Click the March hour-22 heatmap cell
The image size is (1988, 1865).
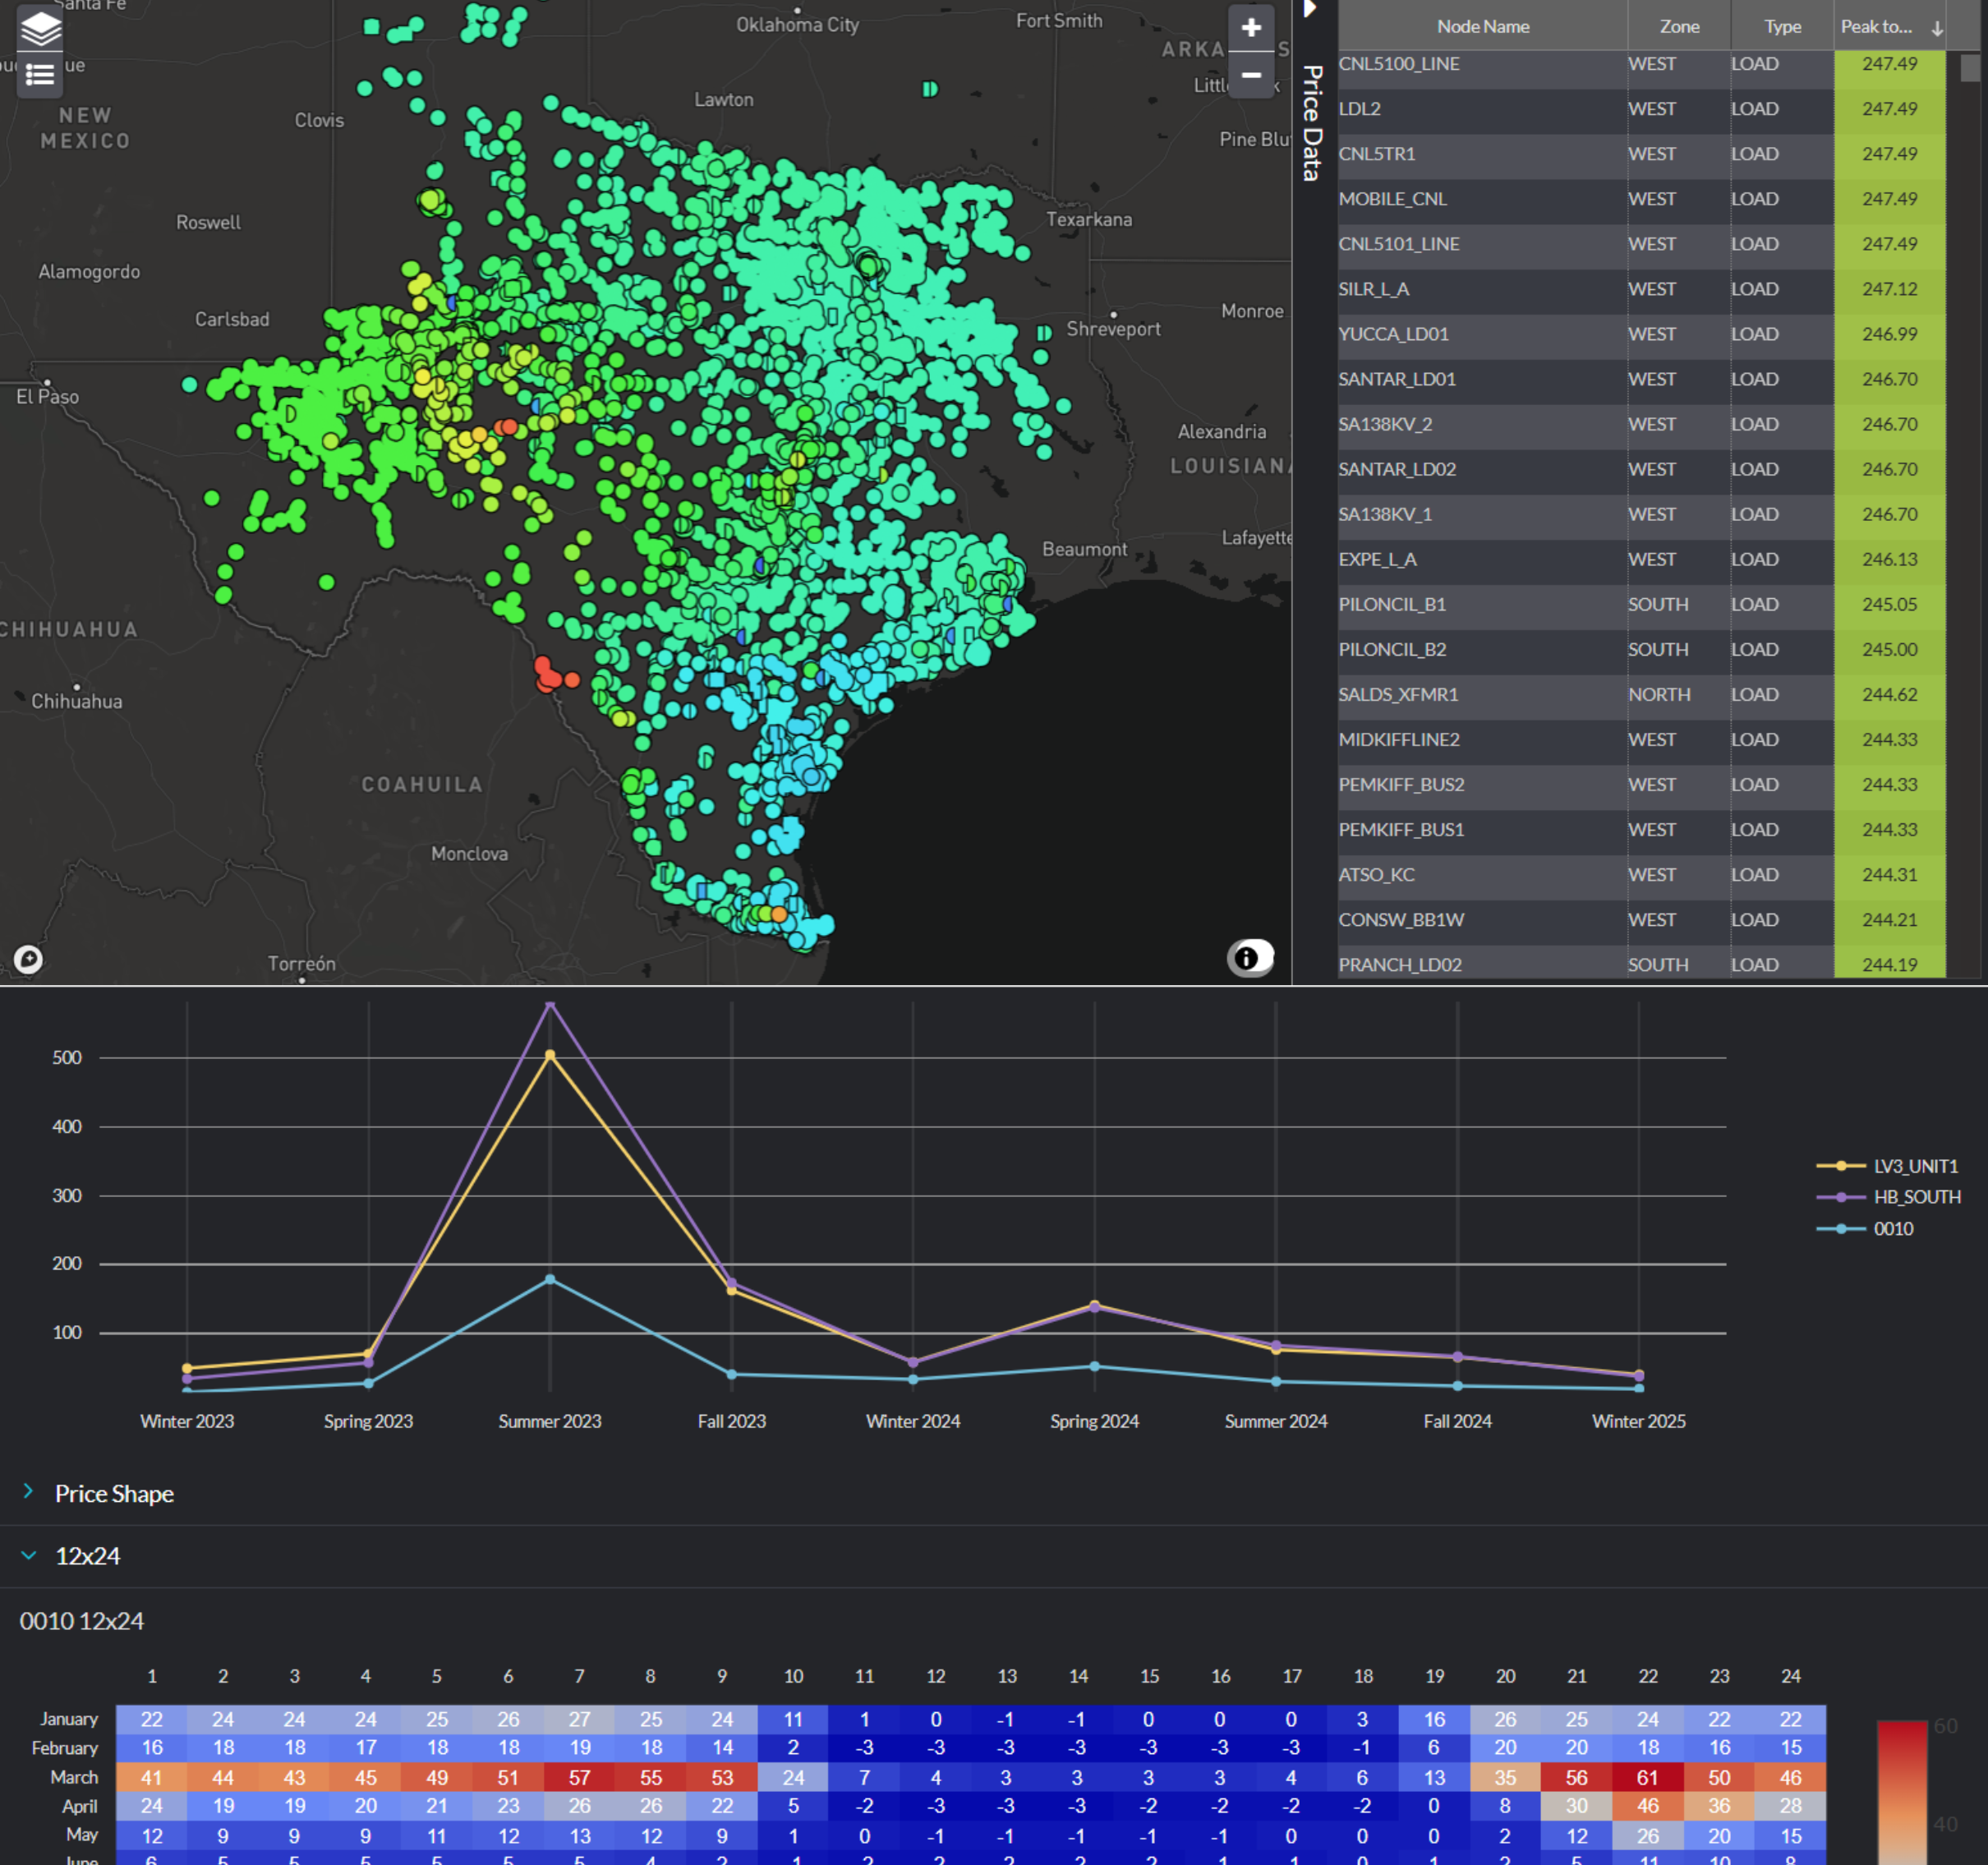1648,1778
